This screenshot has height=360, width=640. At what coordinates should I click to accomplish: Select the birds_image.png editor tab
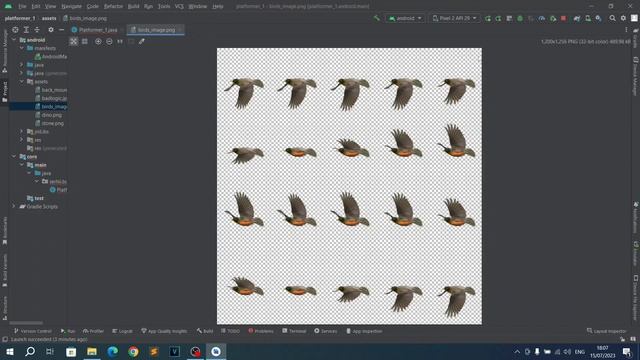(156, 30)
